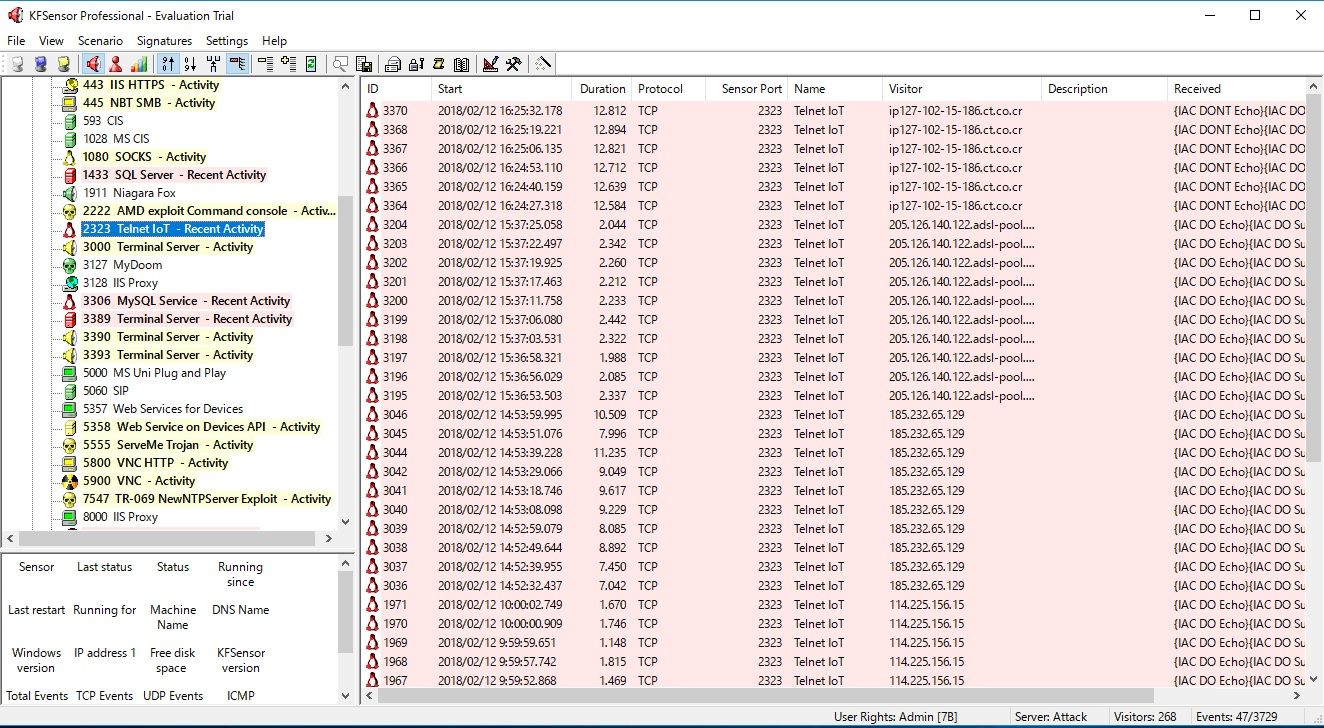Screen dimensions: 1324x728
Task: Select the 3306 MySQL Service tree item
Action: (x=186, y=301)
